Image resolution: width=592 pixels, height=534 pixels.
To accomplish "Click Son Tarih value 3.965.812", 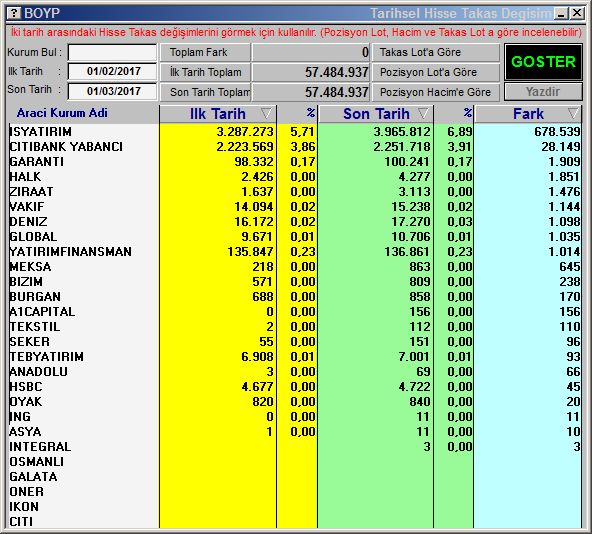I will (402, 132).
